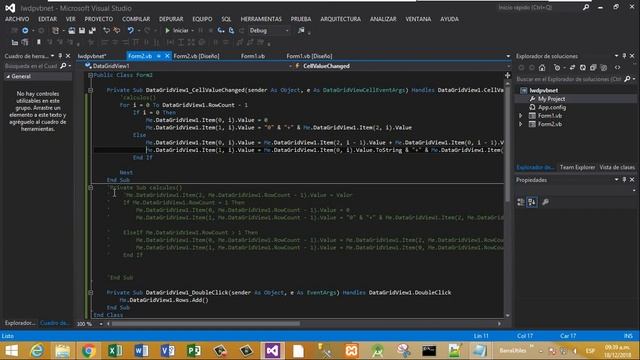Click the Open File toolbar icon
640x360 pixels.
71,31
